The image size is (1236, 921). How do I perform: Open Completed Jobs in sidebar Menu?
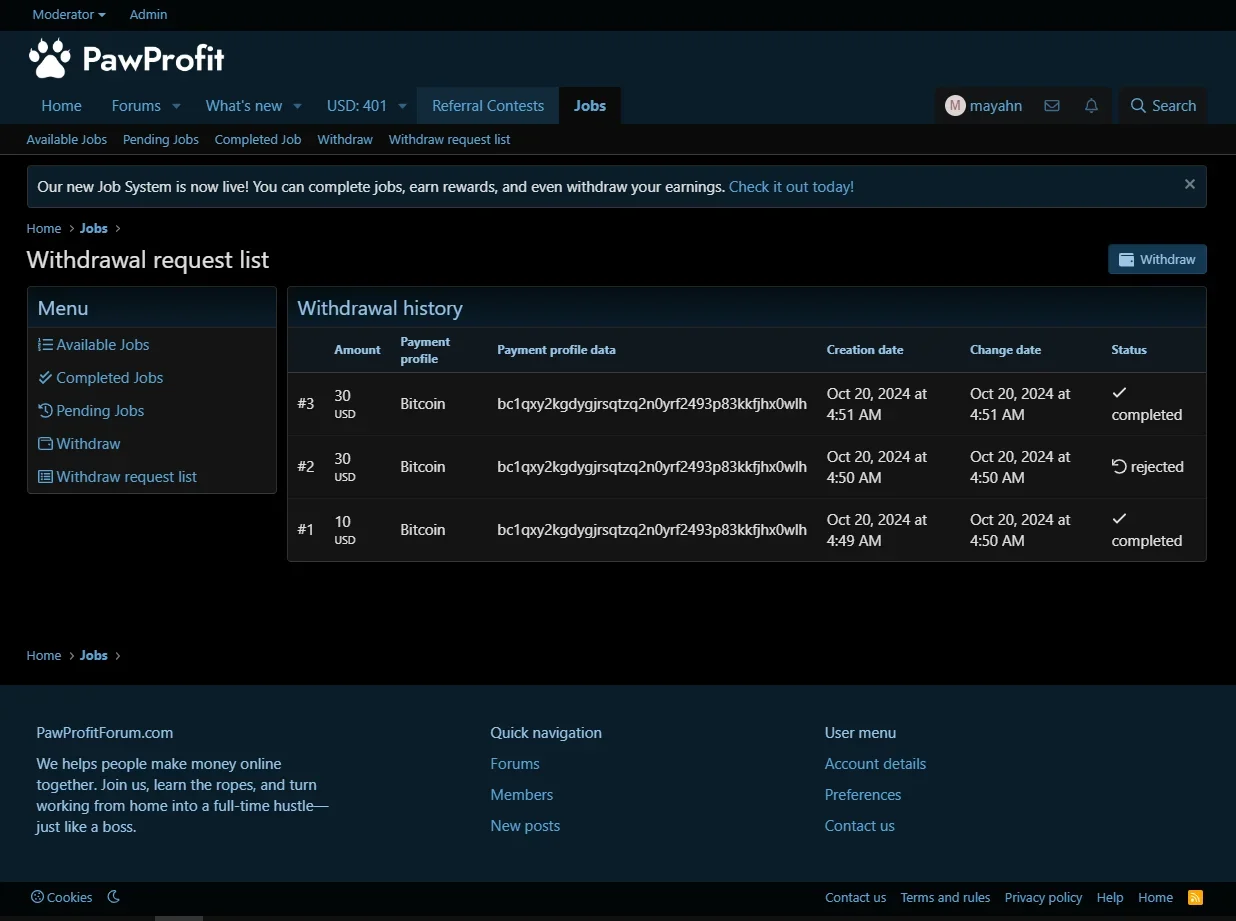[x=109, y=378]
